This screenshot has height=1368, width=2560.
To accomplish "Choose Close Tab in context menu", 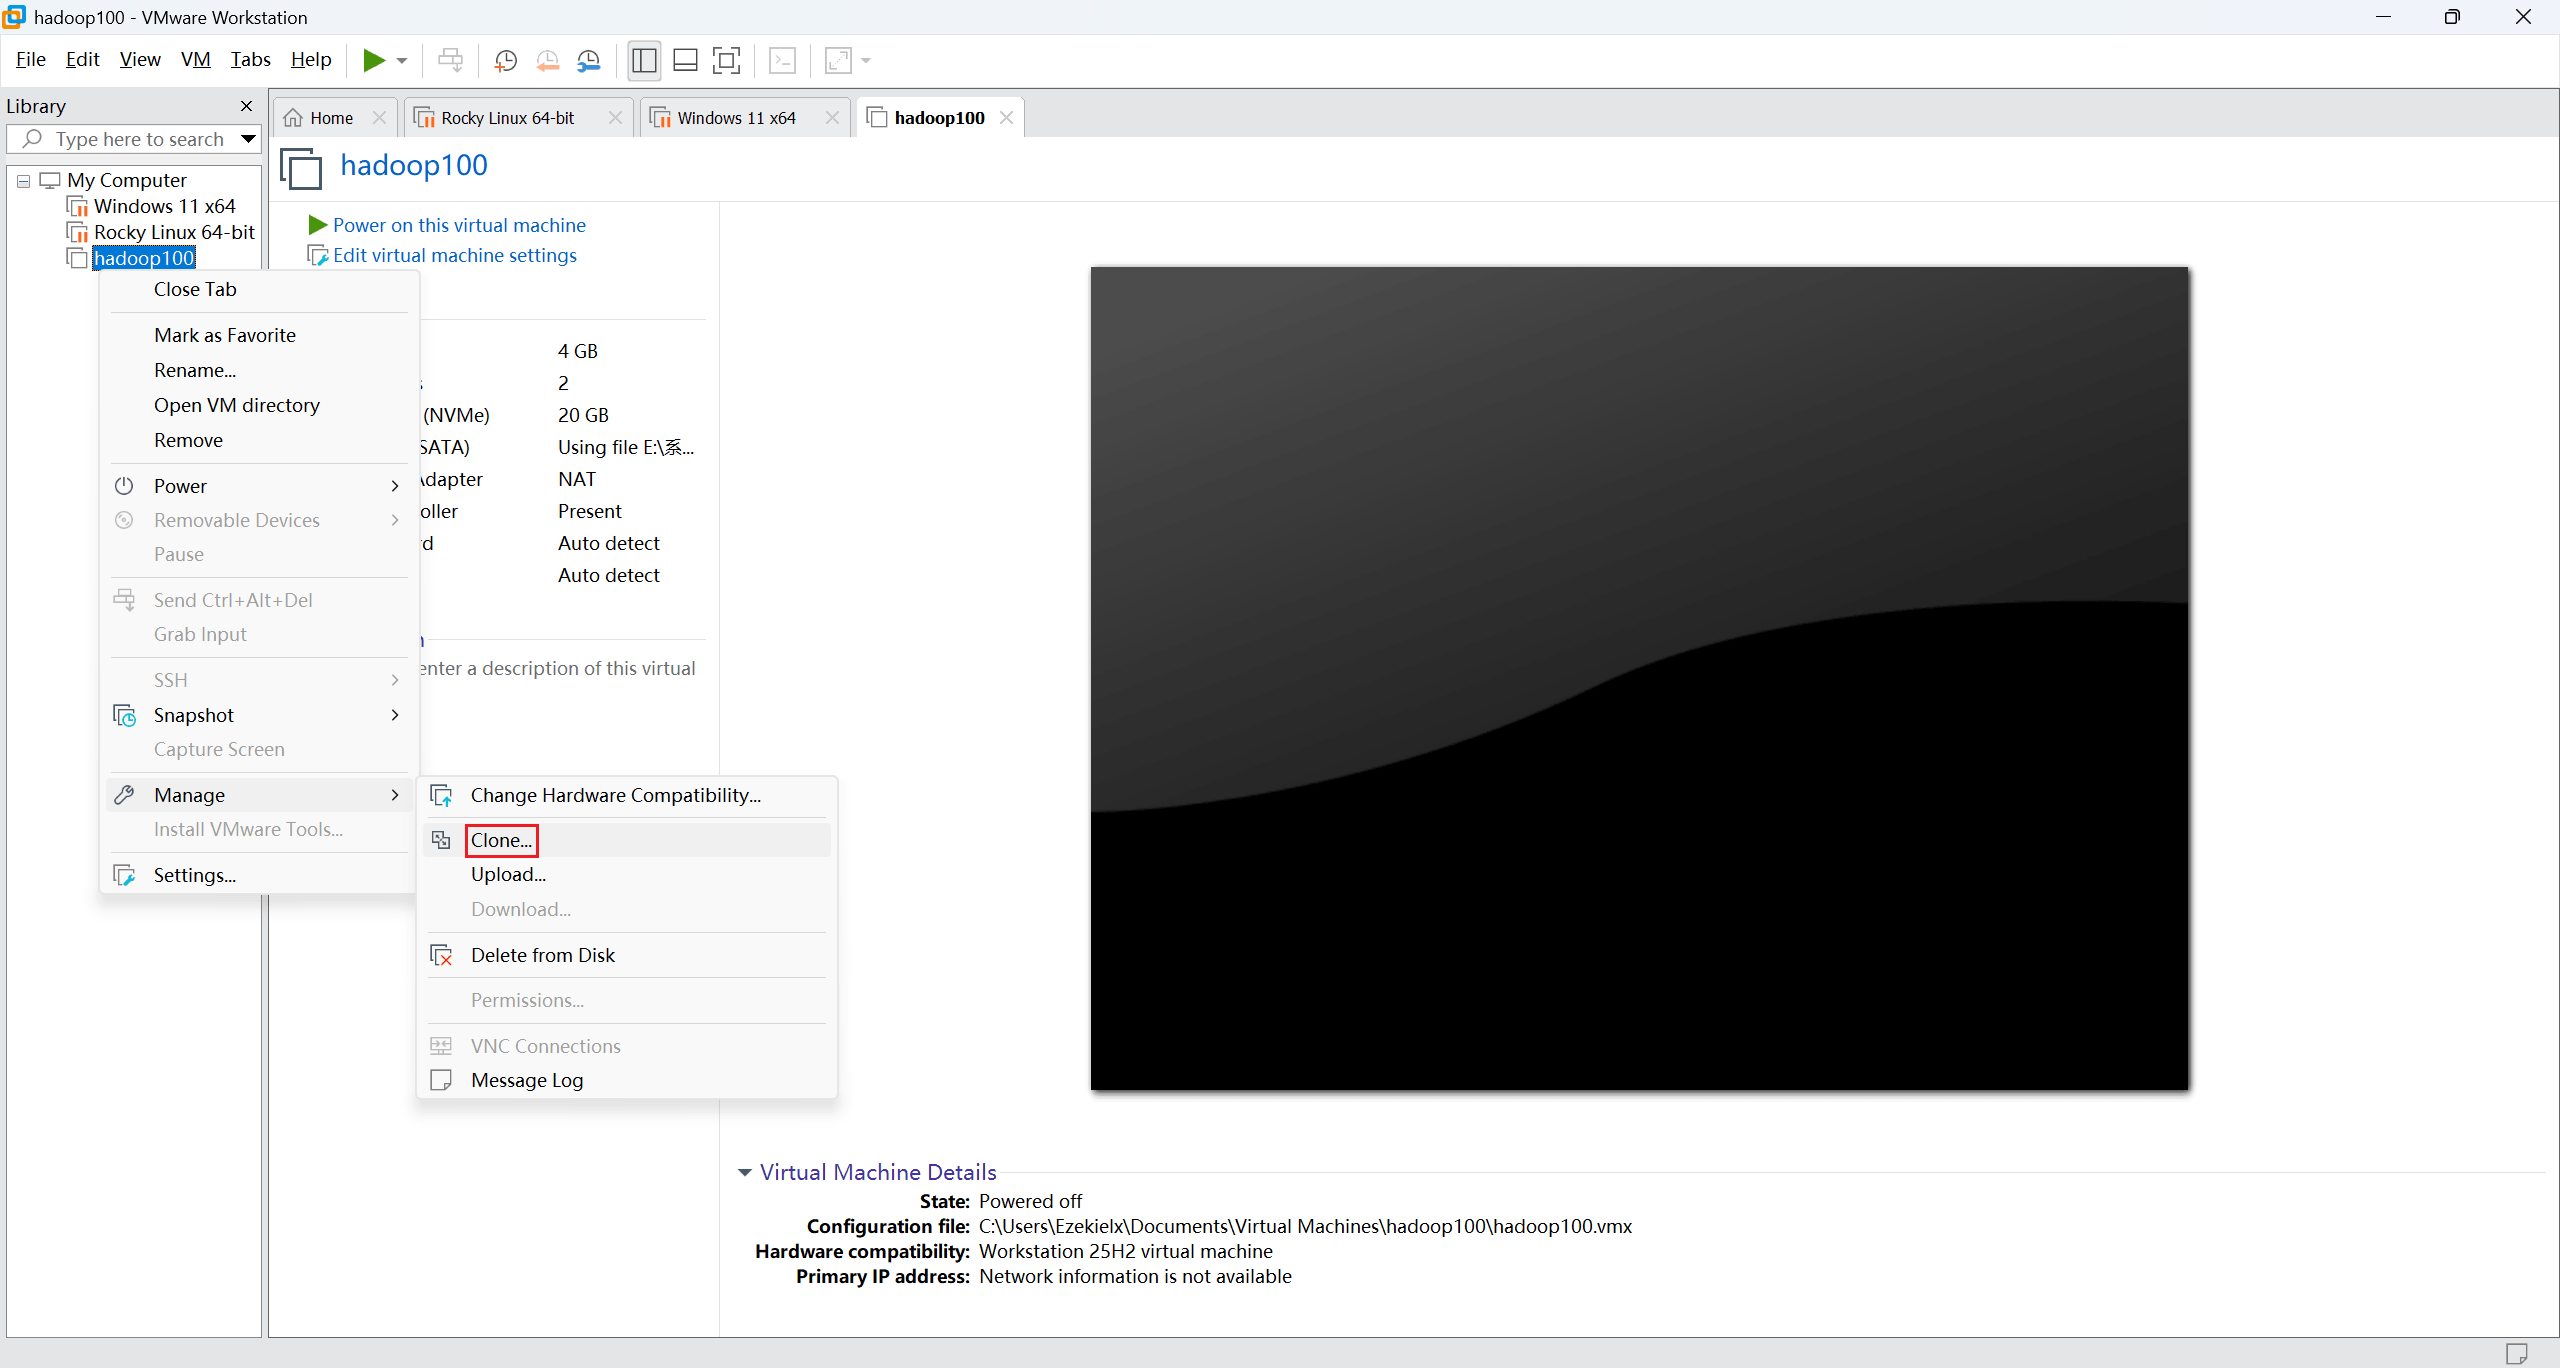I will pyautogui.click(x=260, y=290).
